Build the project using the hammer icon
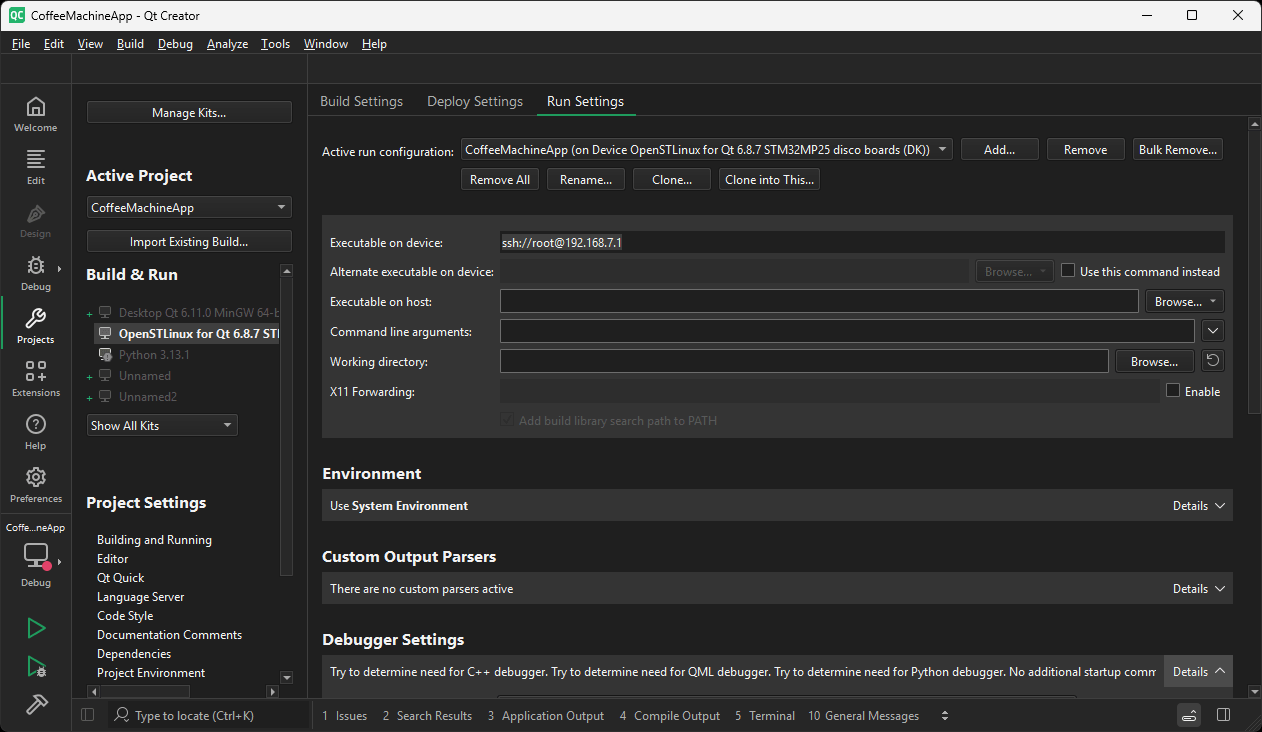 (36, 704)
